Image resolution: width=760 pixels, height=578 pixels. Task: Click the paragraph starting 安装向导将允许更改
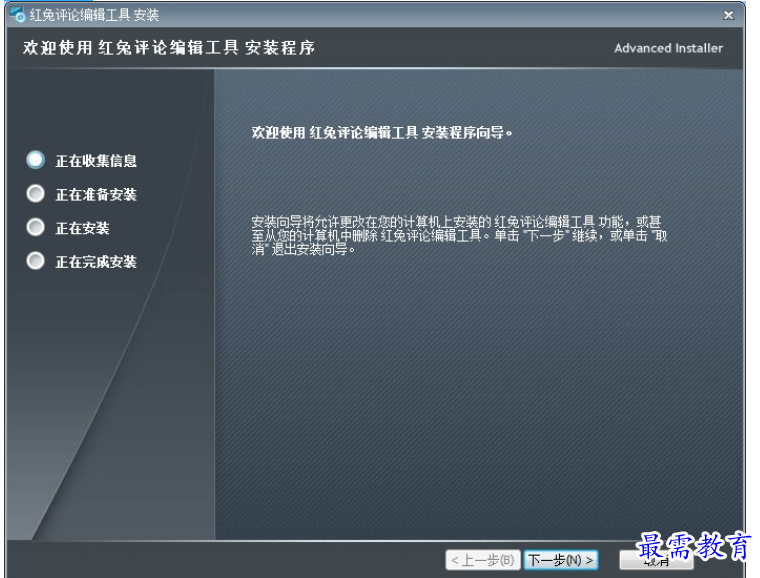pos(459,235)
